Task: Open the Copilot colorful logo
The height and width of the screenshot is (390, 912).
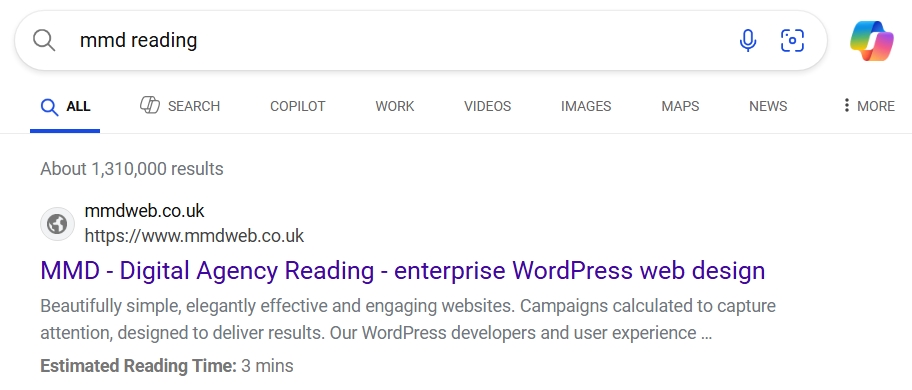Action: pos(871,41)
